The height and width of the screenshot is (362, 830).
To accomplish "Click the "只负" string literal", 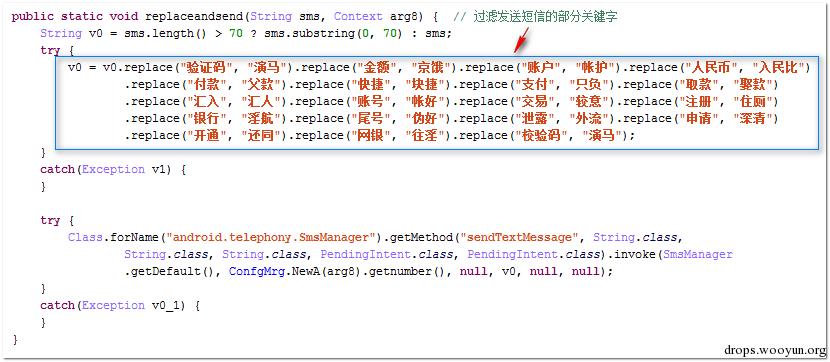I will (x=590, y=84).
